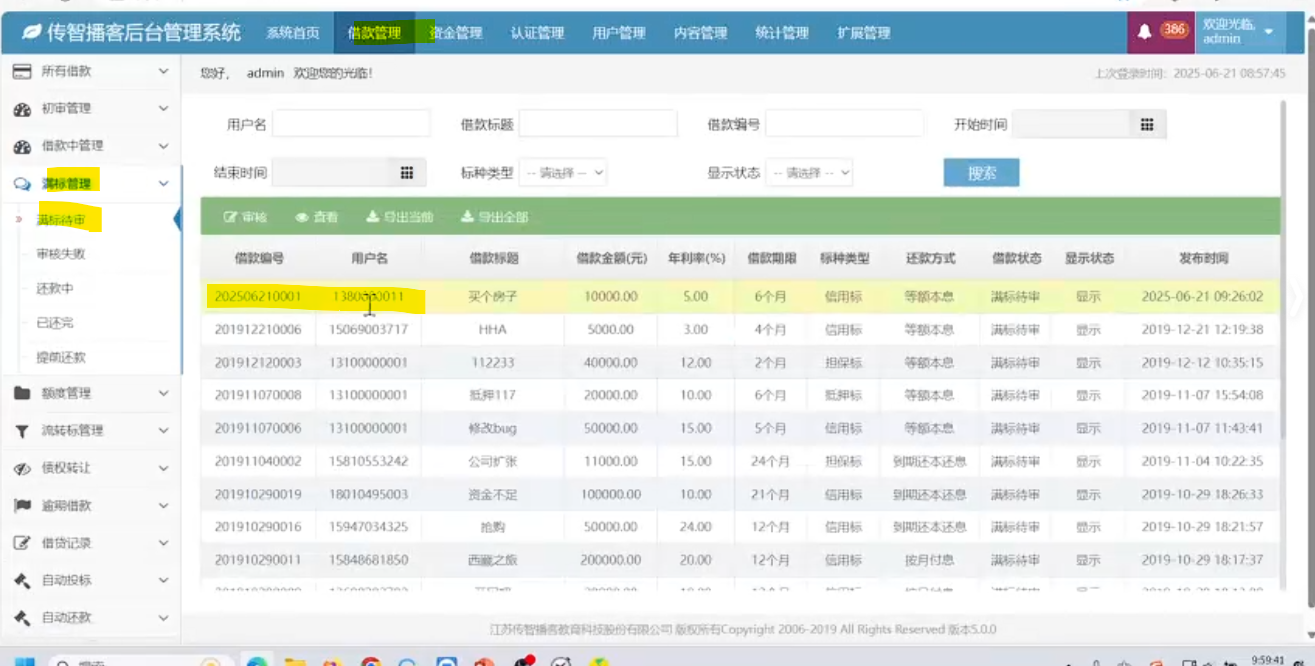Click the 查看 toolbar button
Viewport: 1315px width, 666px height.
[316, 217]
